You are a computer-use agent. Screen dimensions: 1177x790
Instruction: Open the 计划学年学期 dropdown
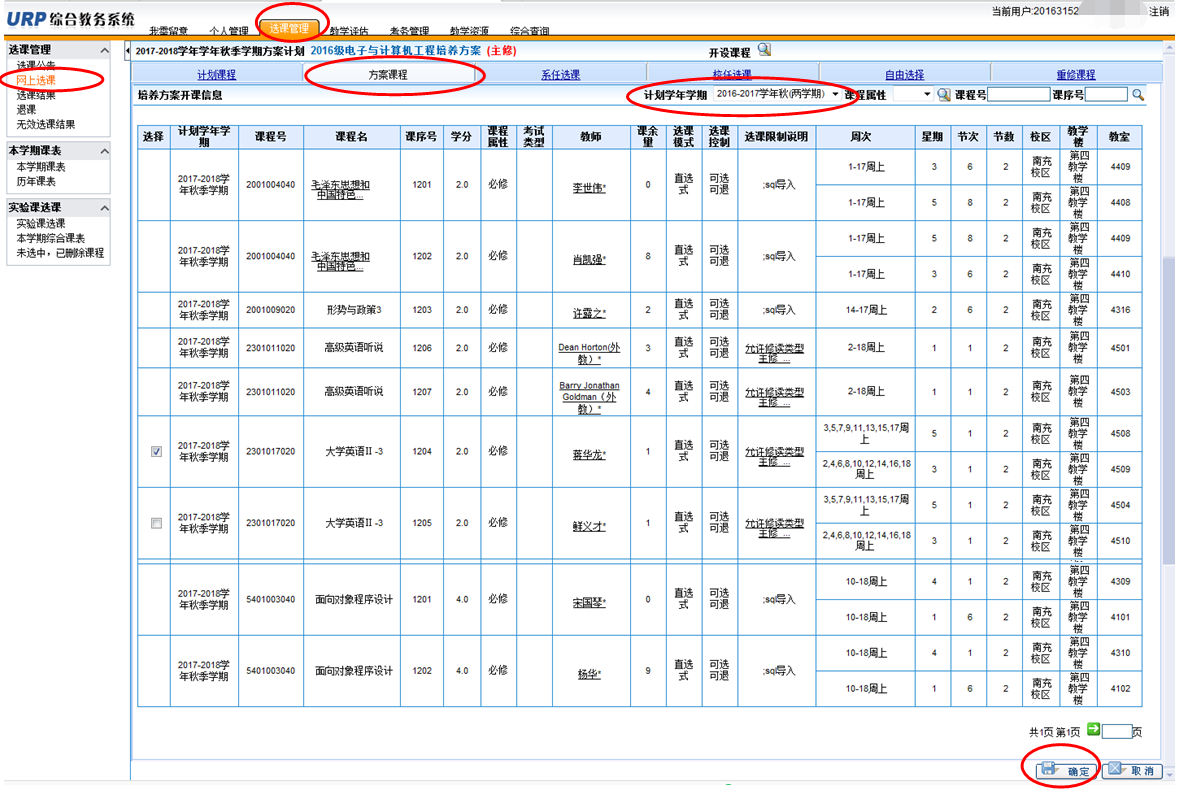tap(777, 94)
